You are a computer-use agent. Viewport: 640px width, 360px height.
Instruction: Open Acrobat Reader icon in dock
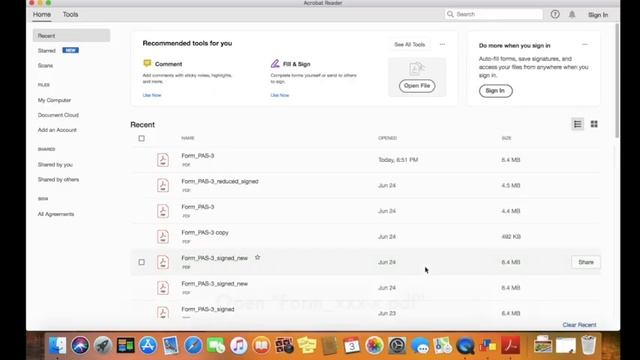point(510,346)
